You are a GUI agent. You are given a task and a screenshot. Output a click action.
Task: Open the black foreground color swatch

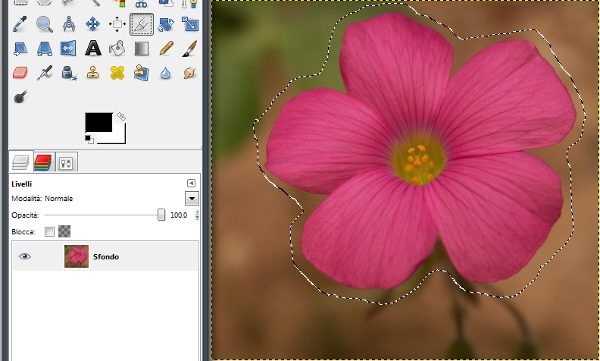99,122
